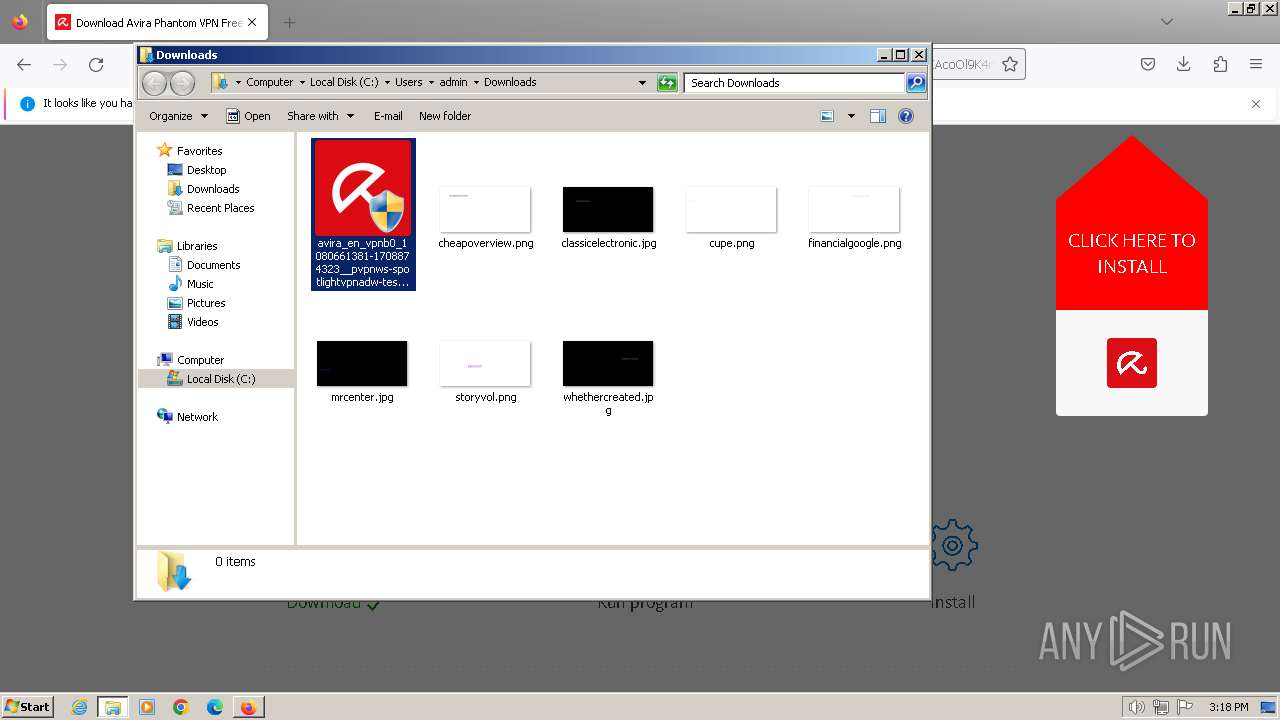Click the Search Downloads input field
Screen dimensions: 1280x720
(795, 83)
